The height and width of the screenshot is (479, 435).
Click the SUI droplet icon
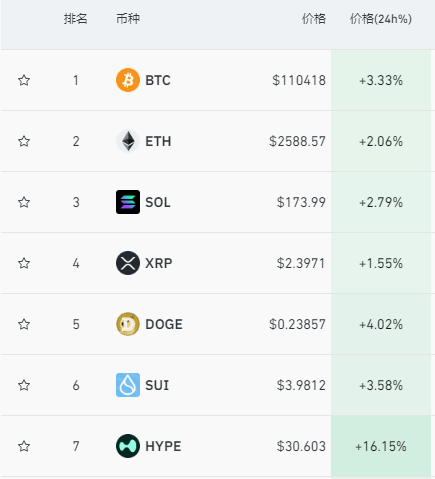pyautogui.click(x=128, y=385)
